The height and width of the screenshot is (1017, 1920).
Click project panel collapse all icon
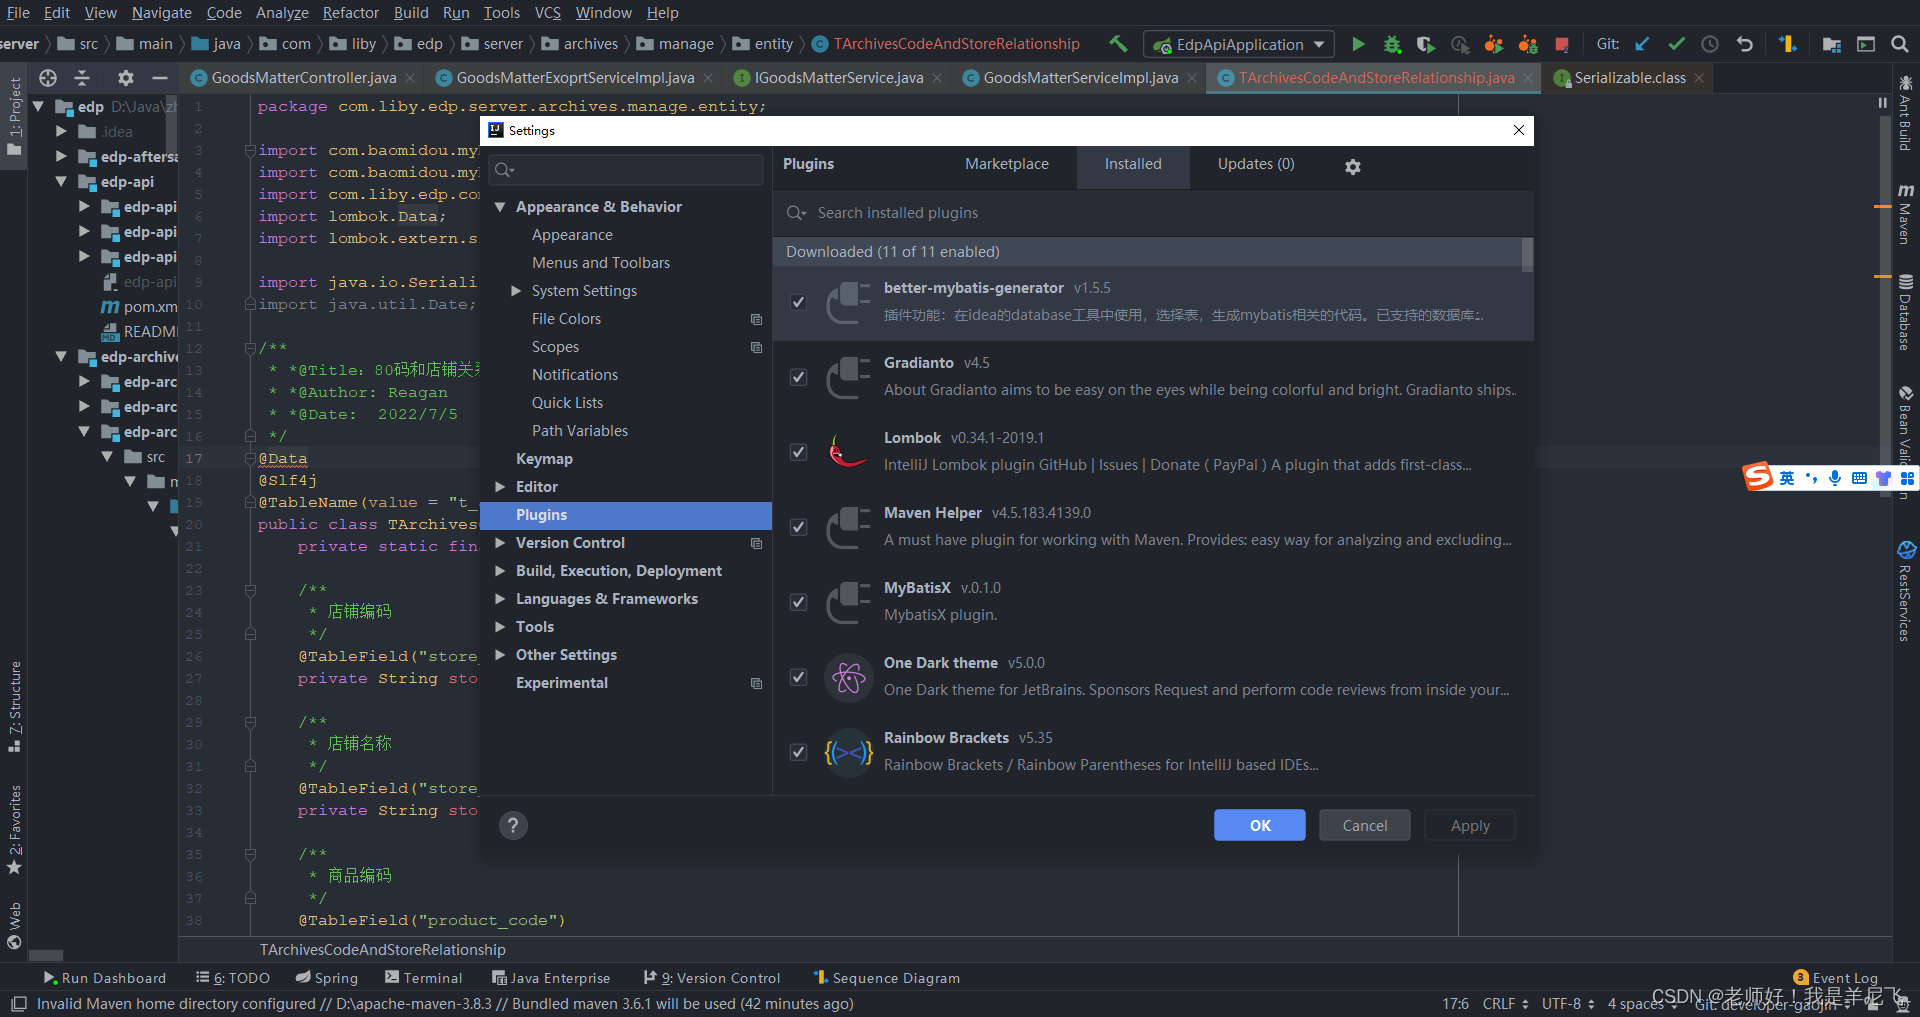click(83, 77)
